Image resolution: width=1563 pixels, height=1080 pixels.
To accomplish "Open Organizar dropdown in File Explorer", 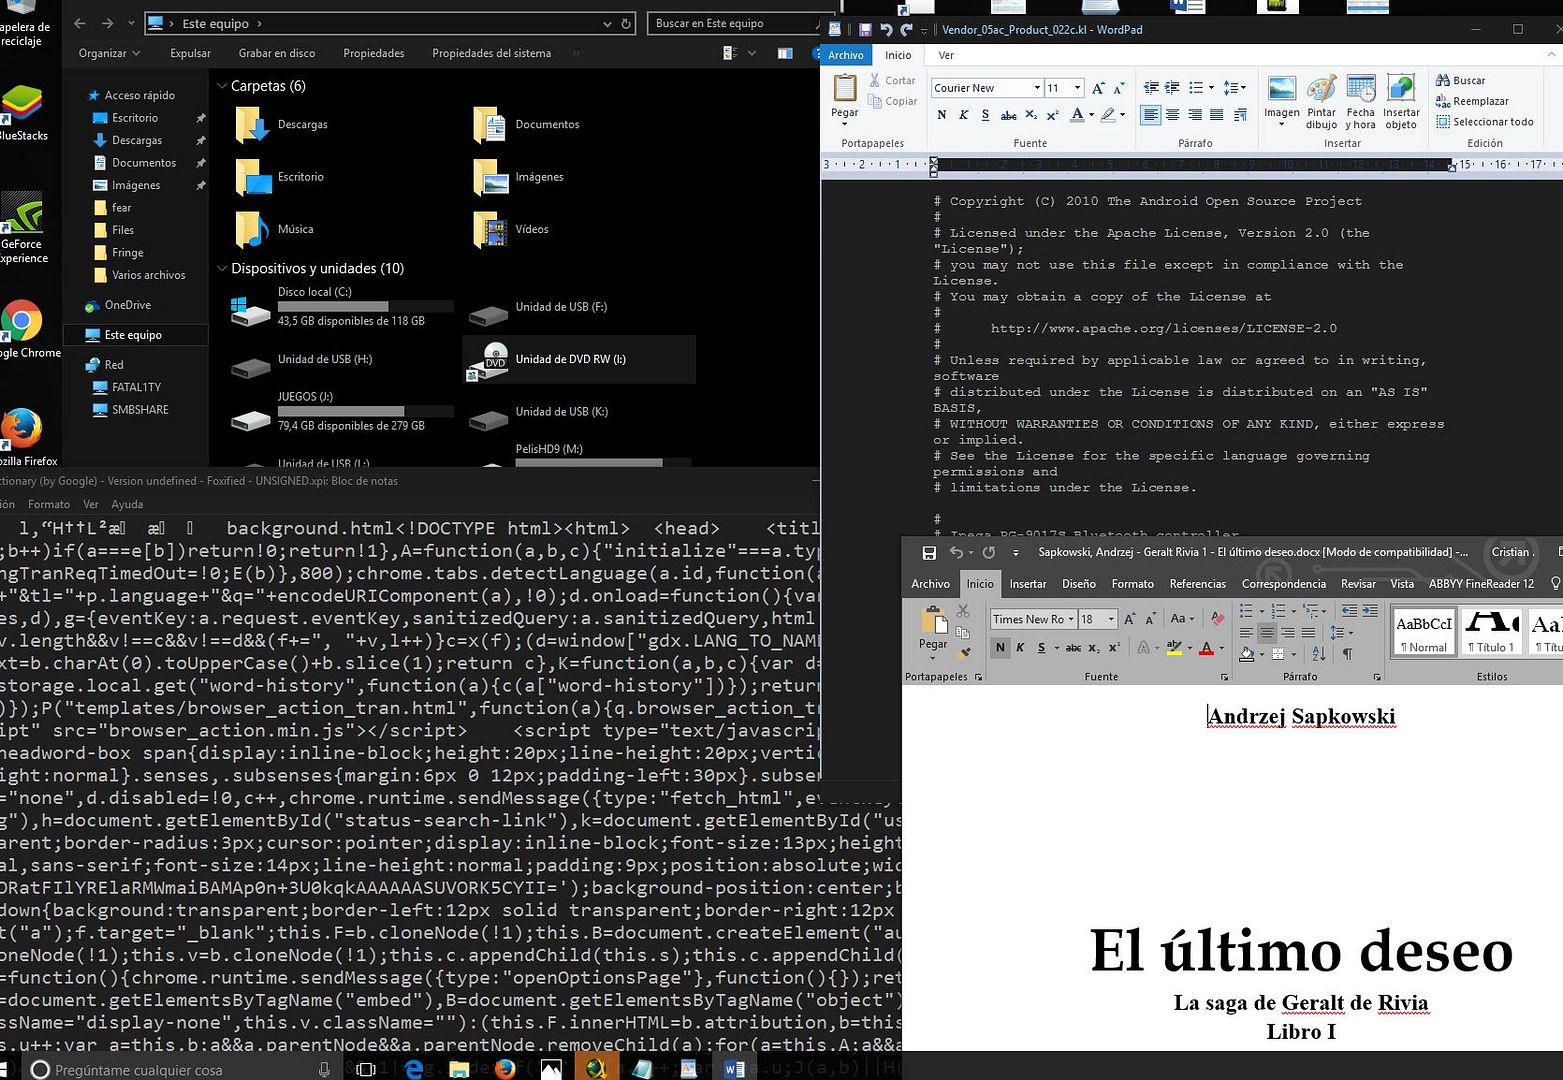I will pyautogui.click(x=109, y=53).
